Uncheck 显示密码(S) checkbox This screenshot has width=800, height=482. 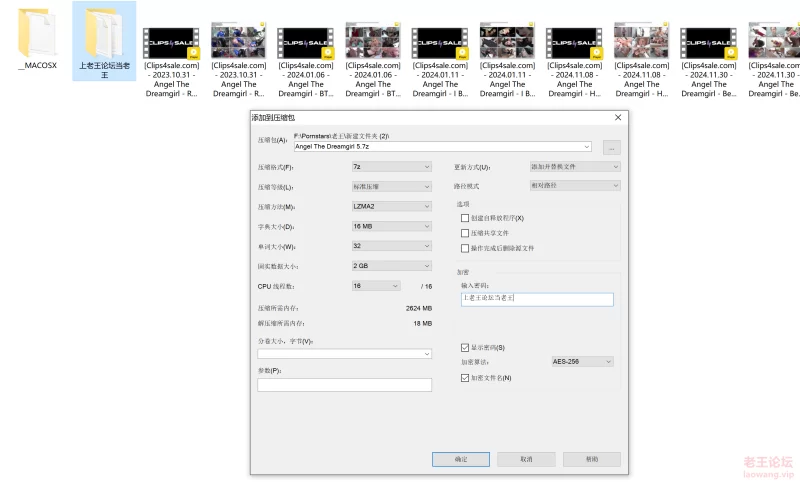[465, 348]
